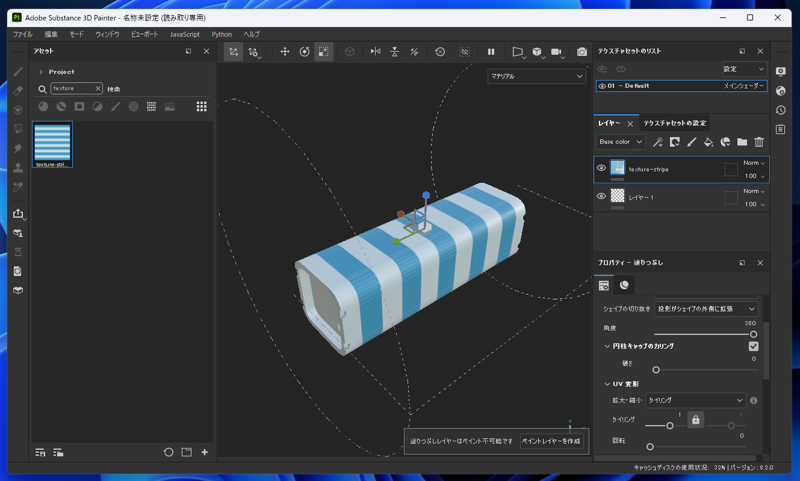Screen dimensions: 800x481
Task: Click the rotate gizmo toolbar icon
Action: tap(305, 52)
